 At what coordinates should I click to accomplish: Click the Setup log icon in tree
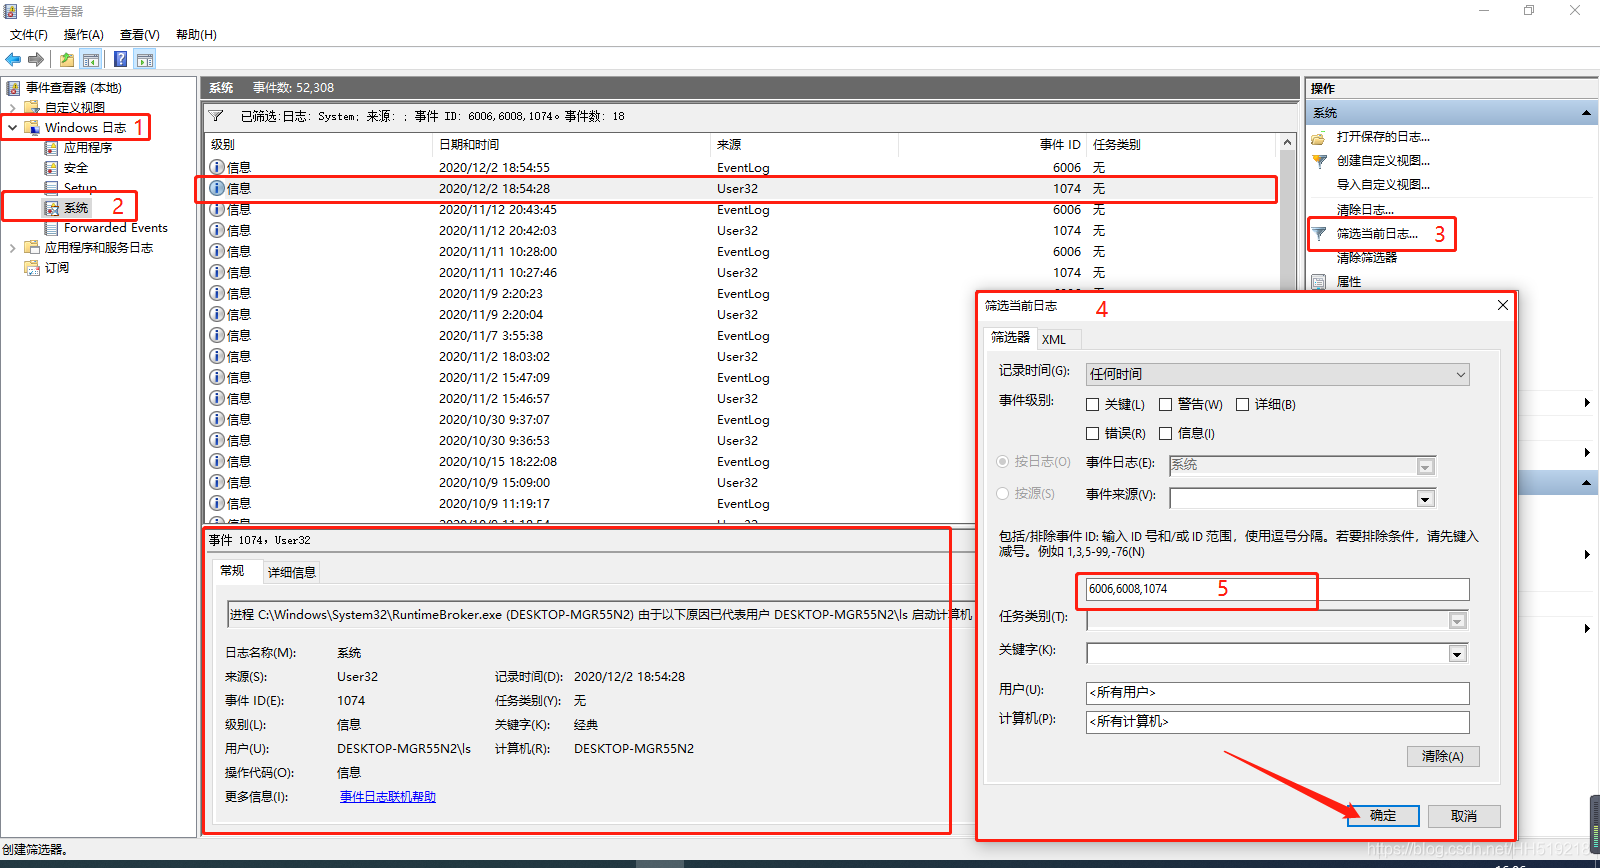click(51, 187)
